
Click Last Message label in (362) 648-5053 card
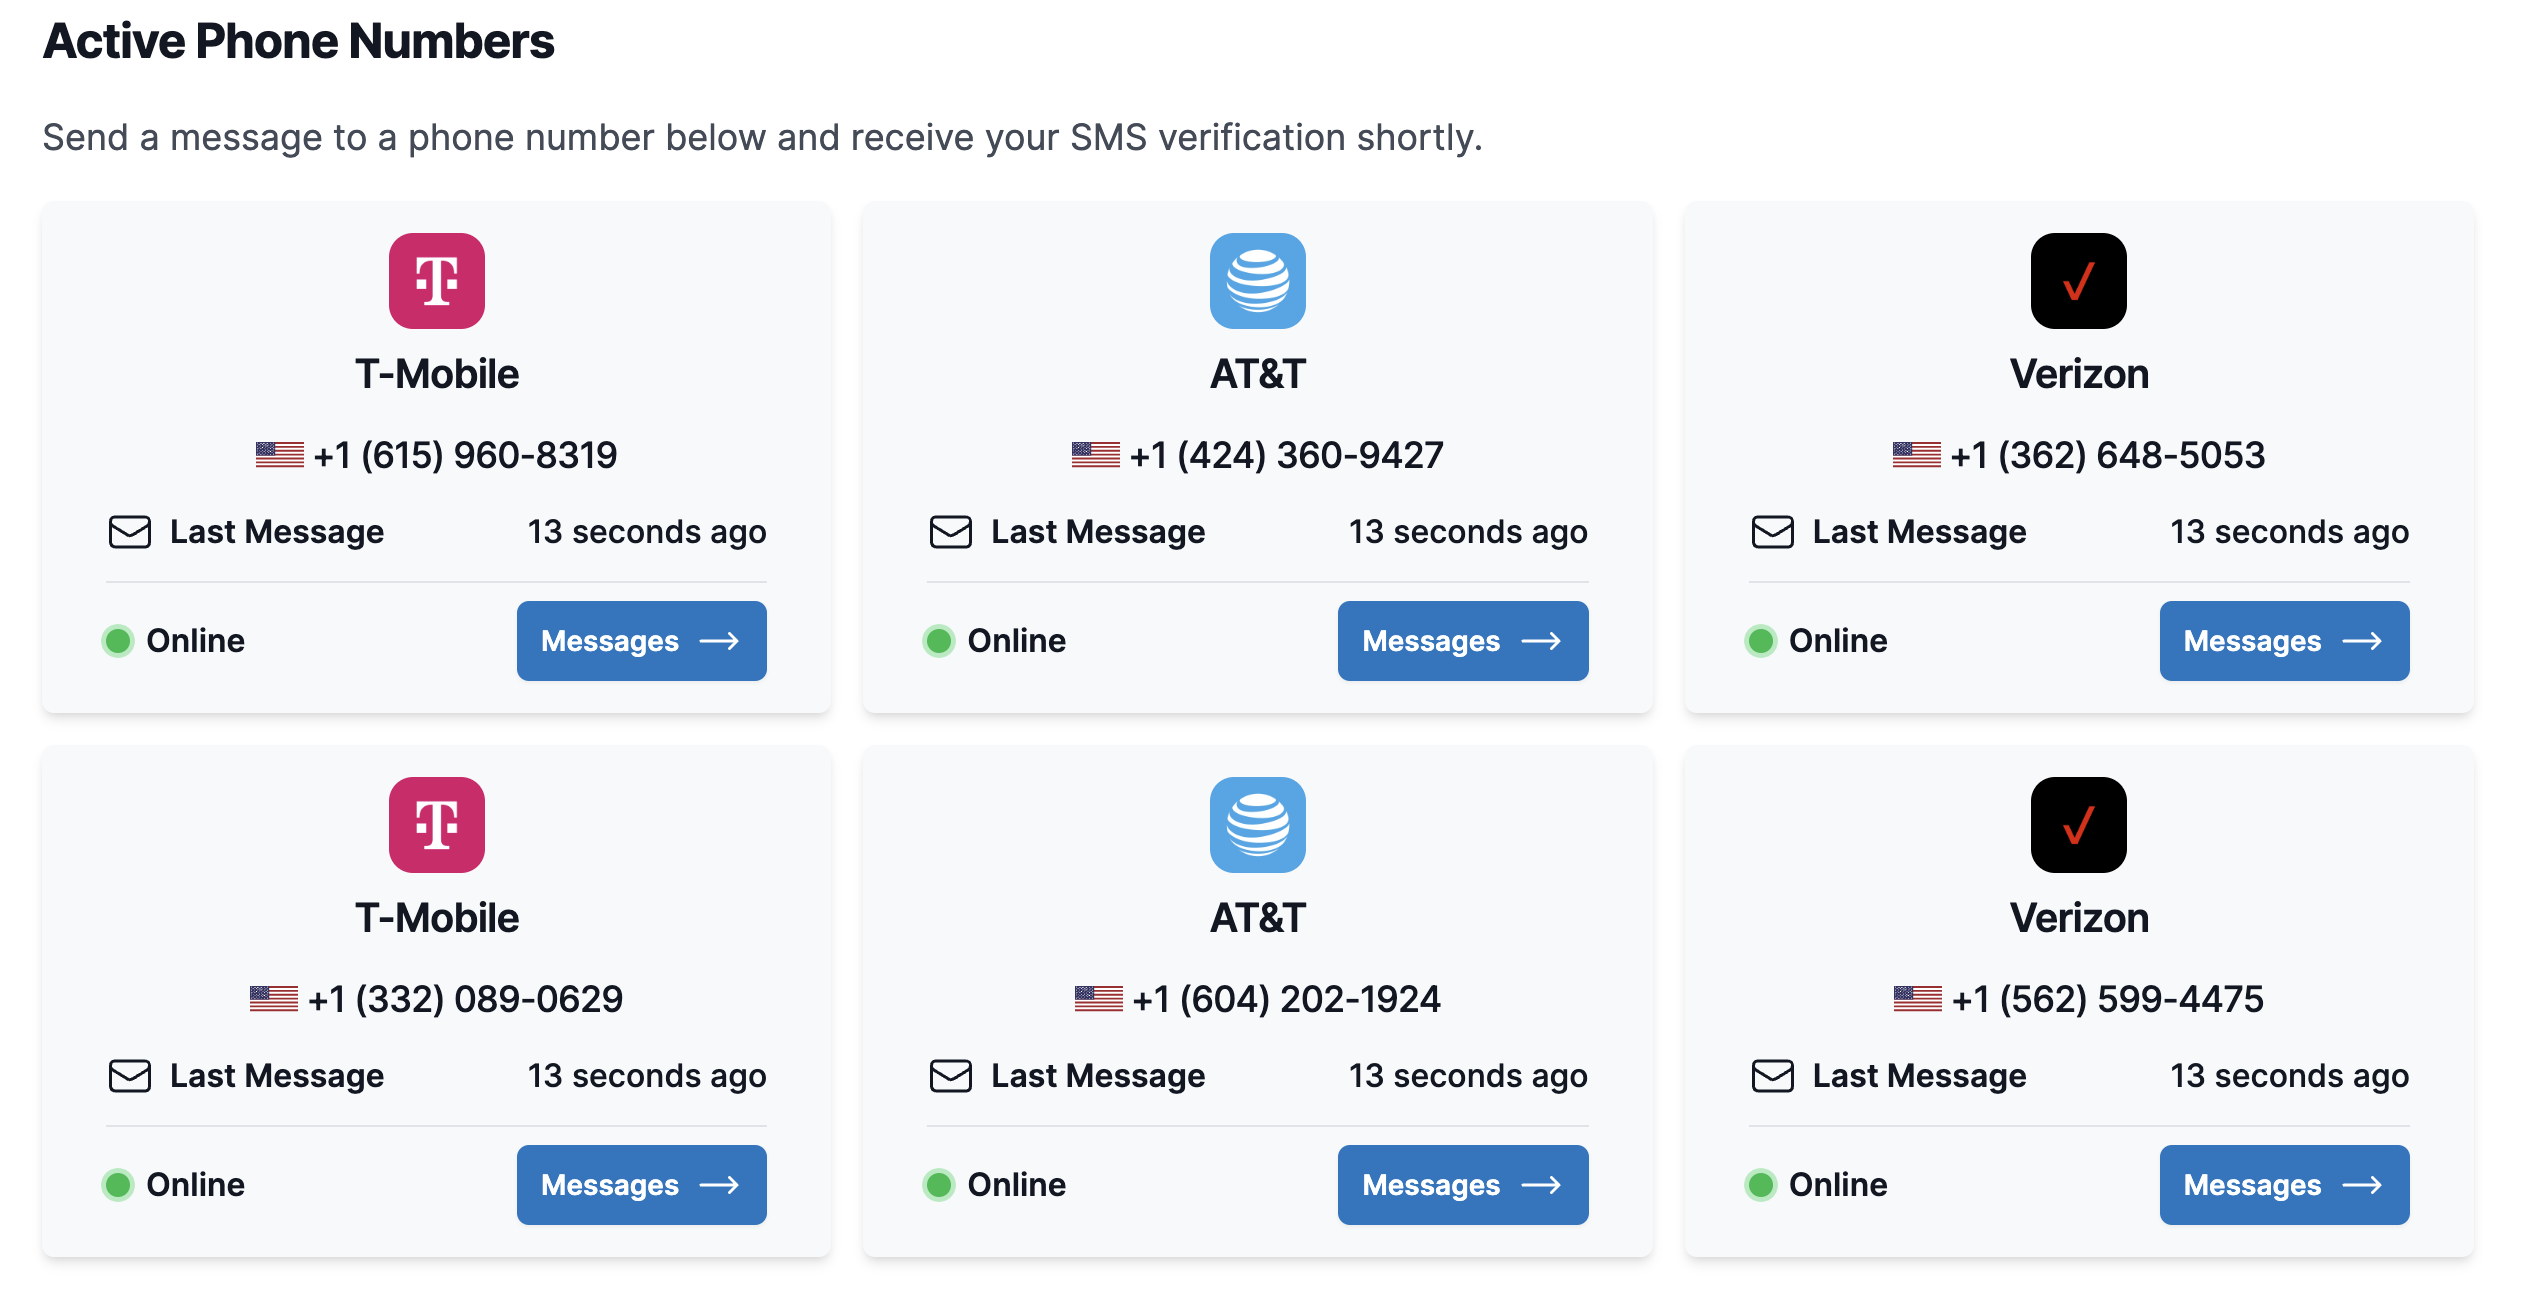point(1920,532)
